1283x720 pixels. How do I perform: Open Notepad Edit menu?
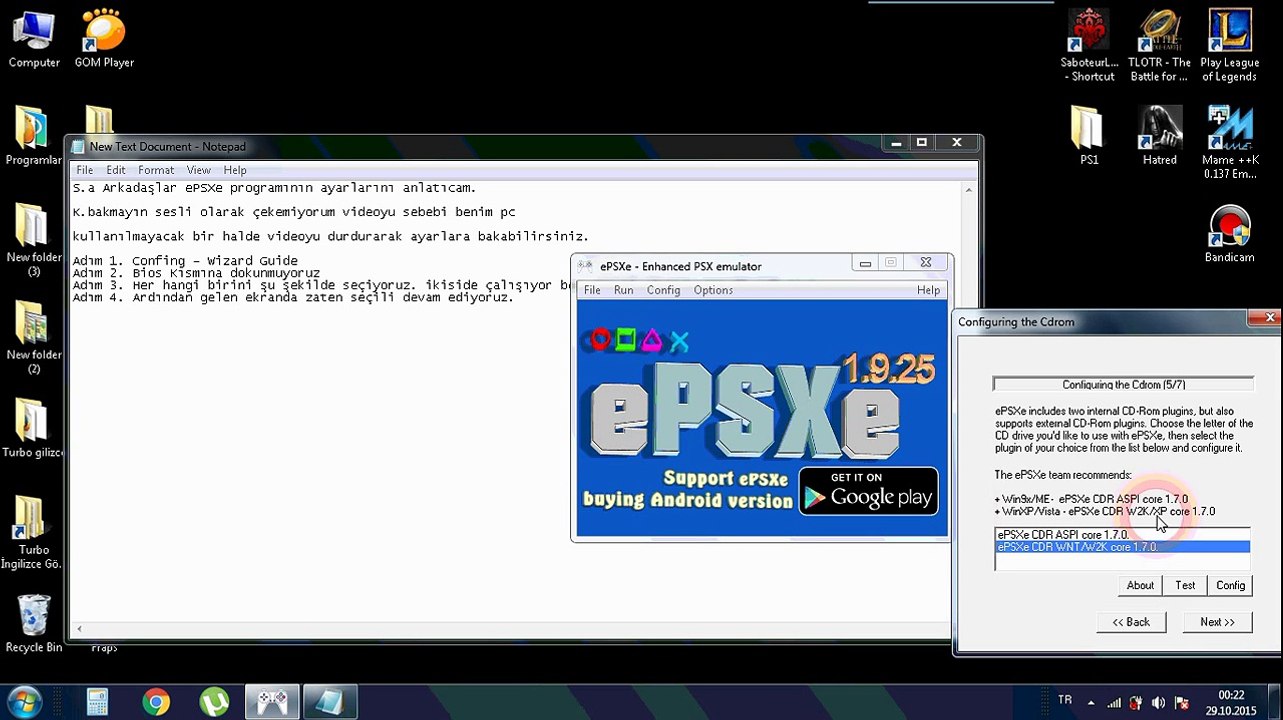click(x=116, y=170)
